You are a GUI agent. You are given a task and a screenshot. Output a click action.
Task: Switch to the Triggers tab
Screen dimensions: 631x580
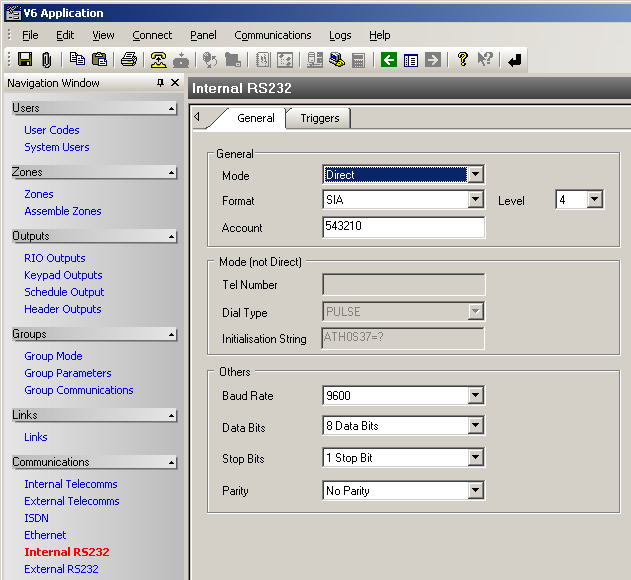320,118
